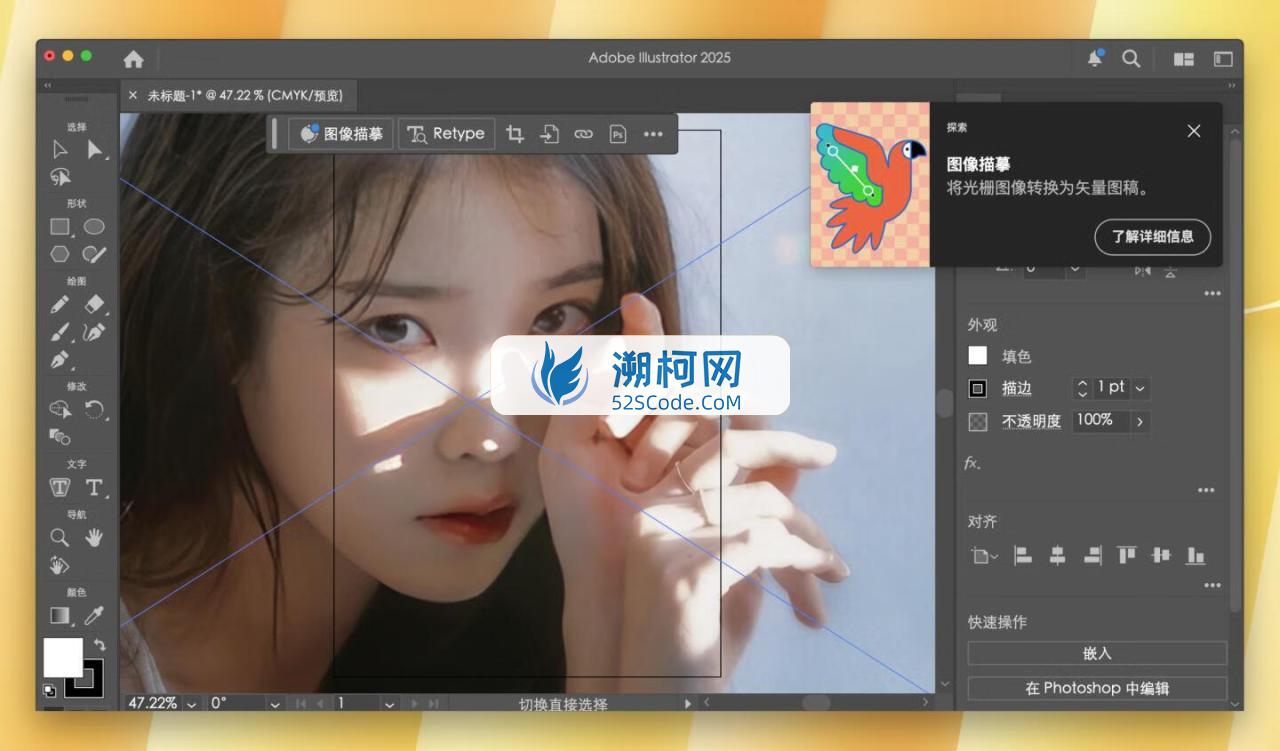The image size is (1280, 751).
Task: Align objects to vertical center
Action: pyautogui.click(x=1161, y=555)
